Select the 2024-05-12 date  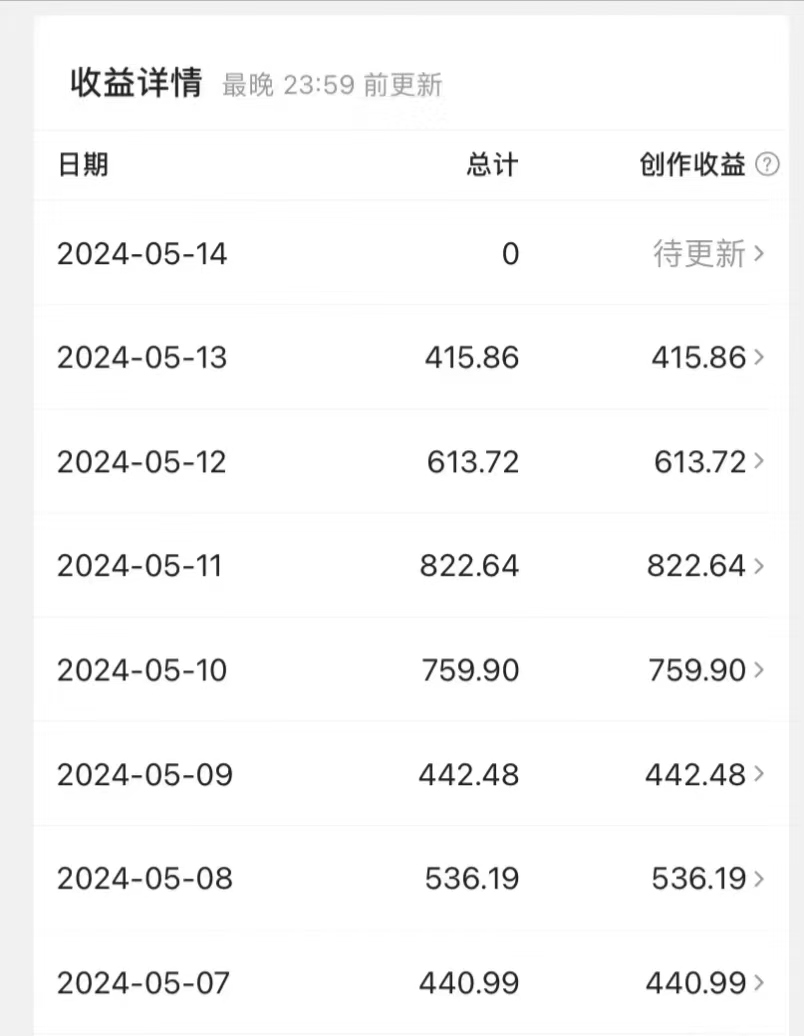pyautogui.click(x=142, y=462)
